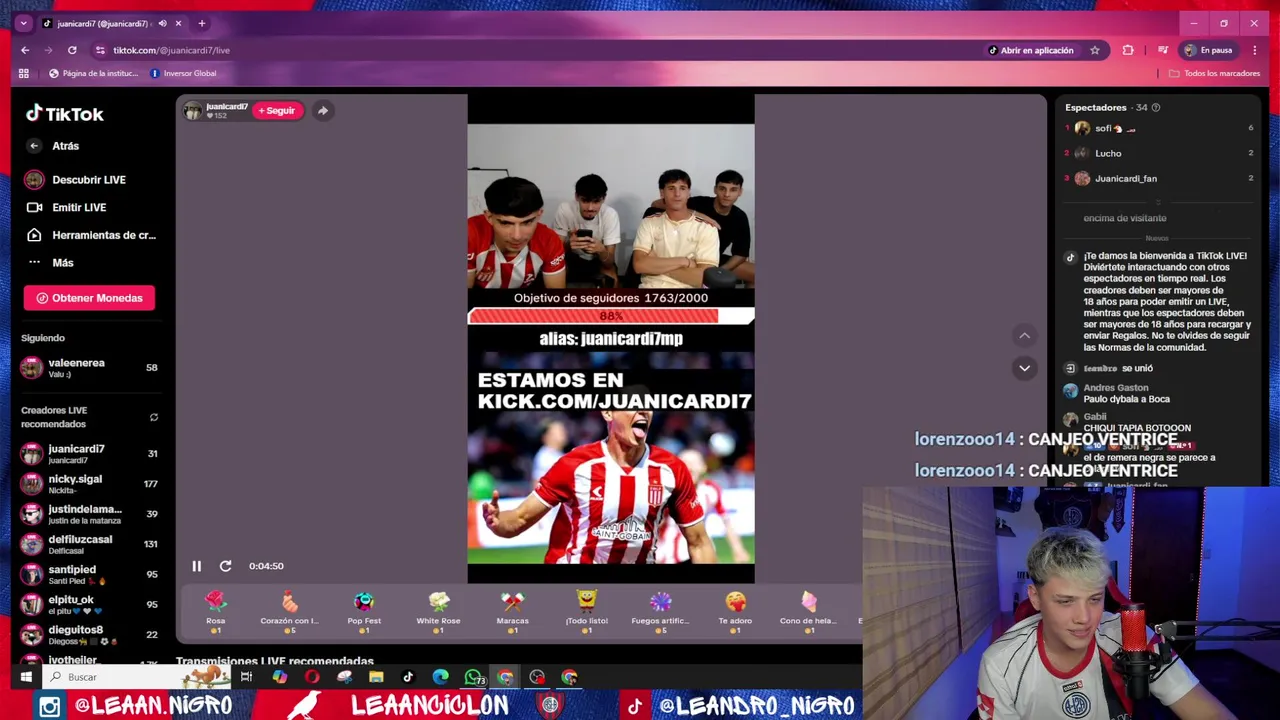
Task: Send the Pop Fest gift
Action: point(364,612)
